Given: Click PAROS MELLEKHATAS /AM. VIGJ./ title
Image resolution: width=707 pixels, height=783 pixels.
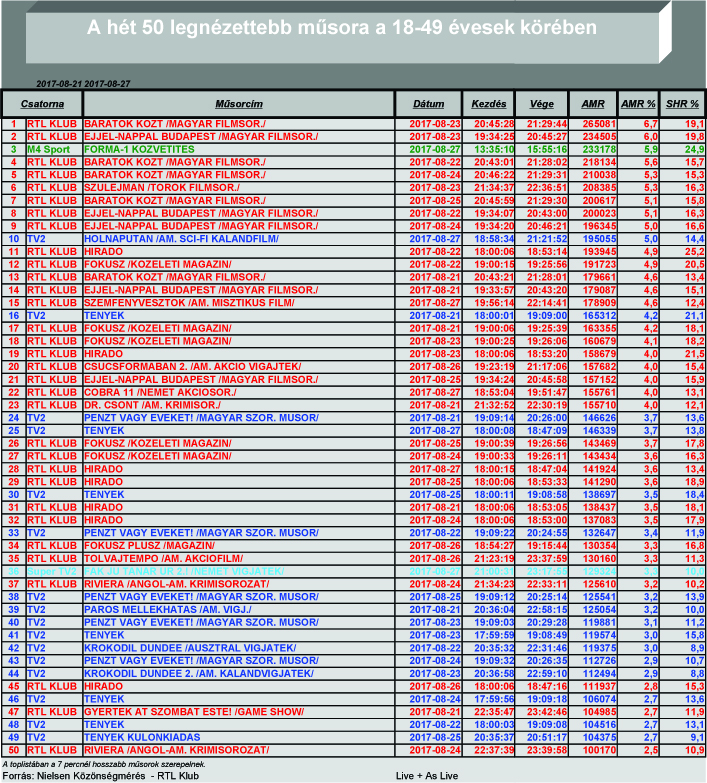Looking at the screenshot, I should (x=168, y=610).
